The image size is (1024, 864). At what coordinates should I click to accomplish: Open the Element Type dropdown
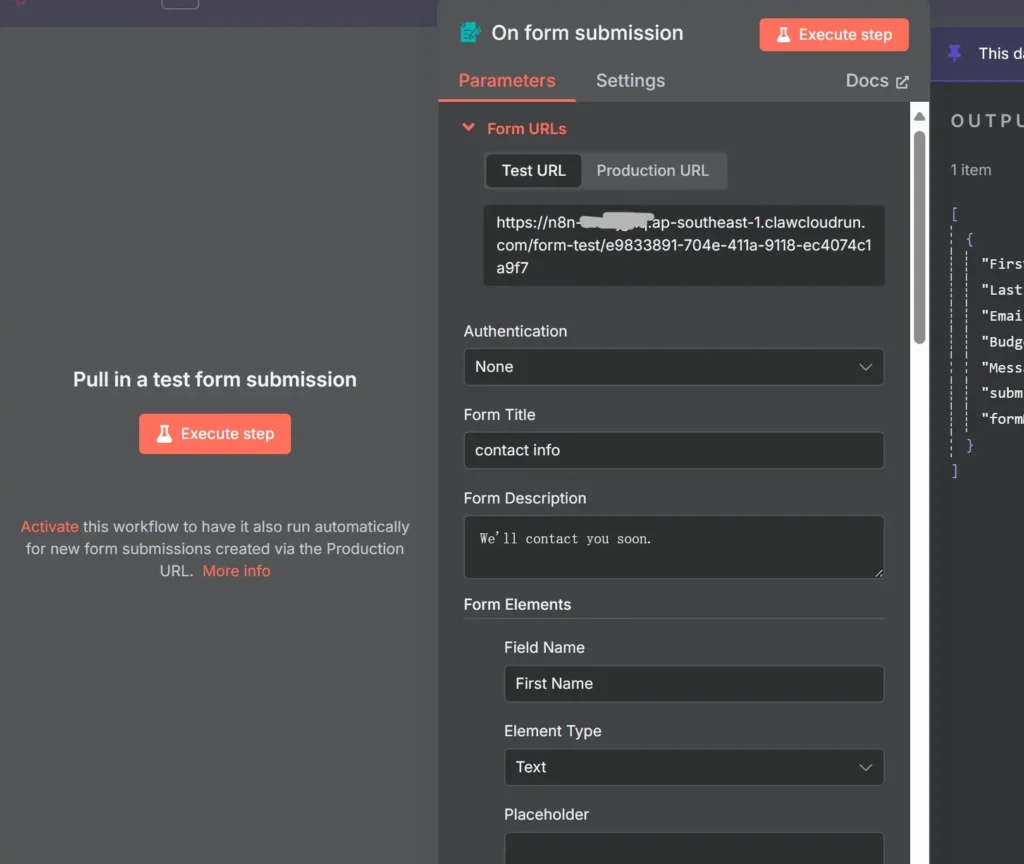(693, 767)
